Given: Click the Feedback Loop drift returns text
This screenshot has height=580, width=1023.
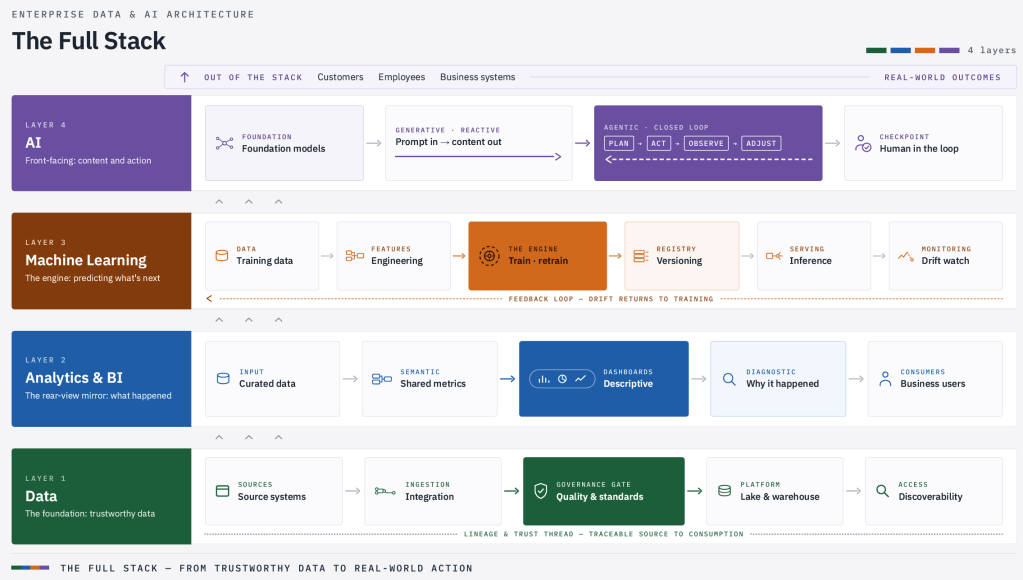Looking at the screenshot, I should (611, 299).
